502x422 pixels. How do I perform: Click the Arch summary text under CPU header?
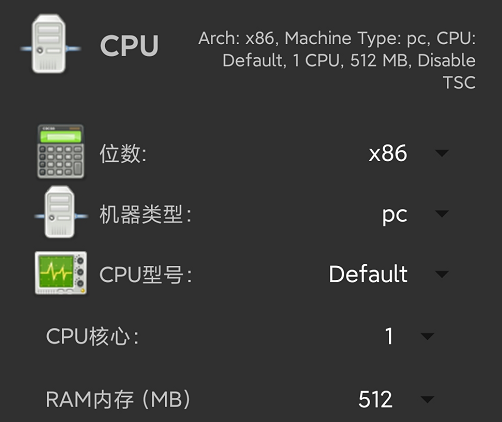[337, 60]
